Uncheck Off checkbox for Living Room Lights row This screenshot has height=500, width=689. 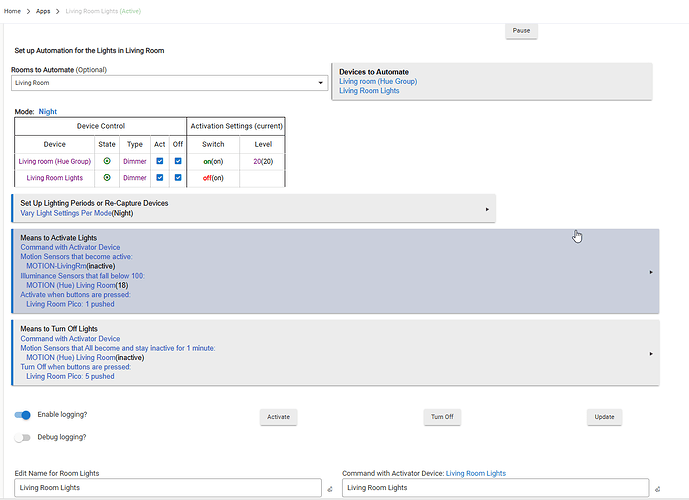click(x=177, y=178)
